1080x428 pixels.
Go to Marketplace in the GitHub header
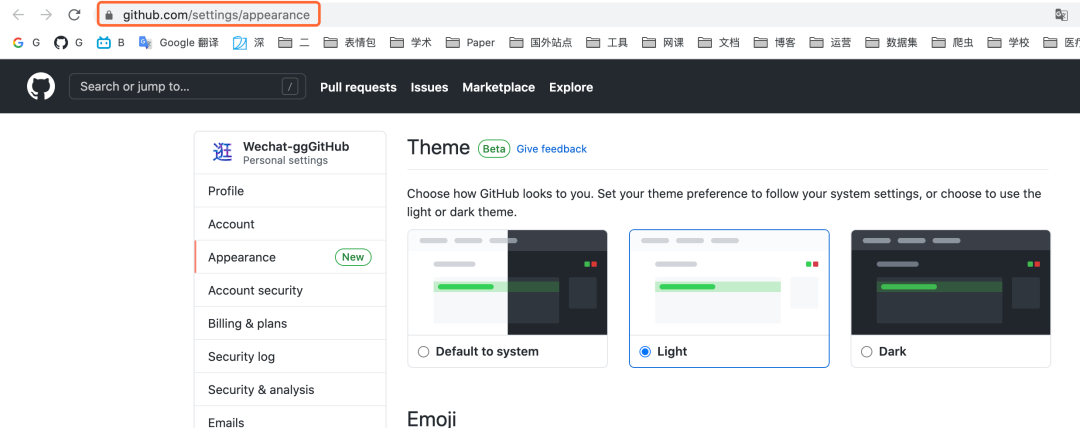click(x=499, y=88)
